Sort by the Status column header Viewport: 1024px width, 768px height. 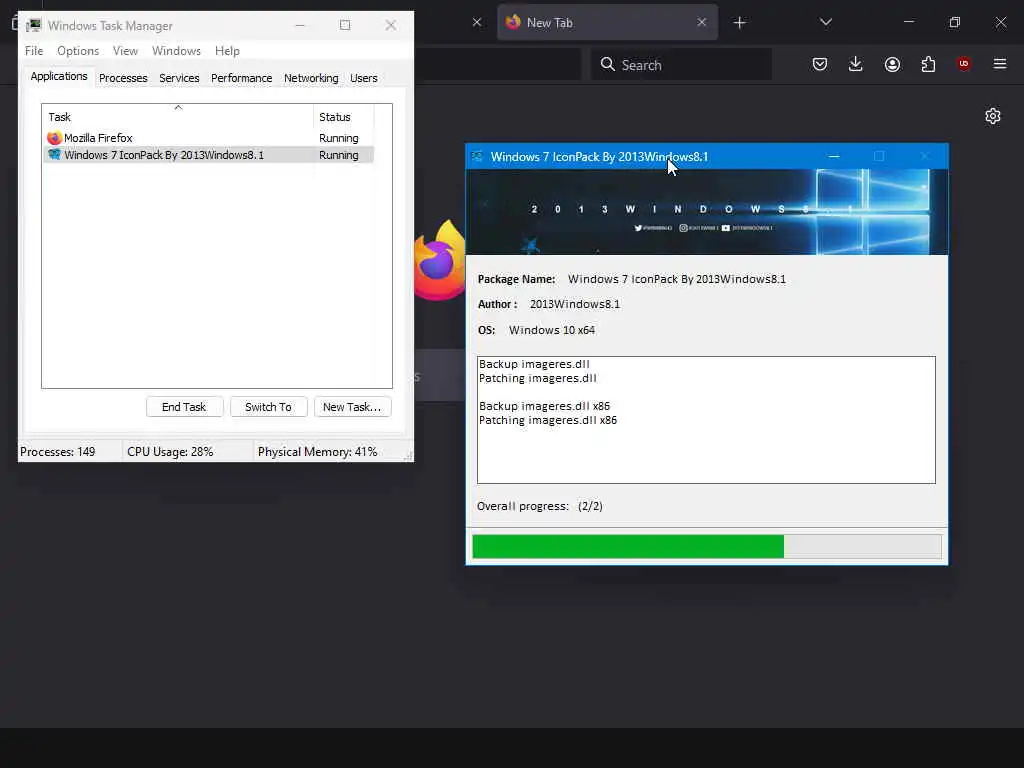point(344,117)
